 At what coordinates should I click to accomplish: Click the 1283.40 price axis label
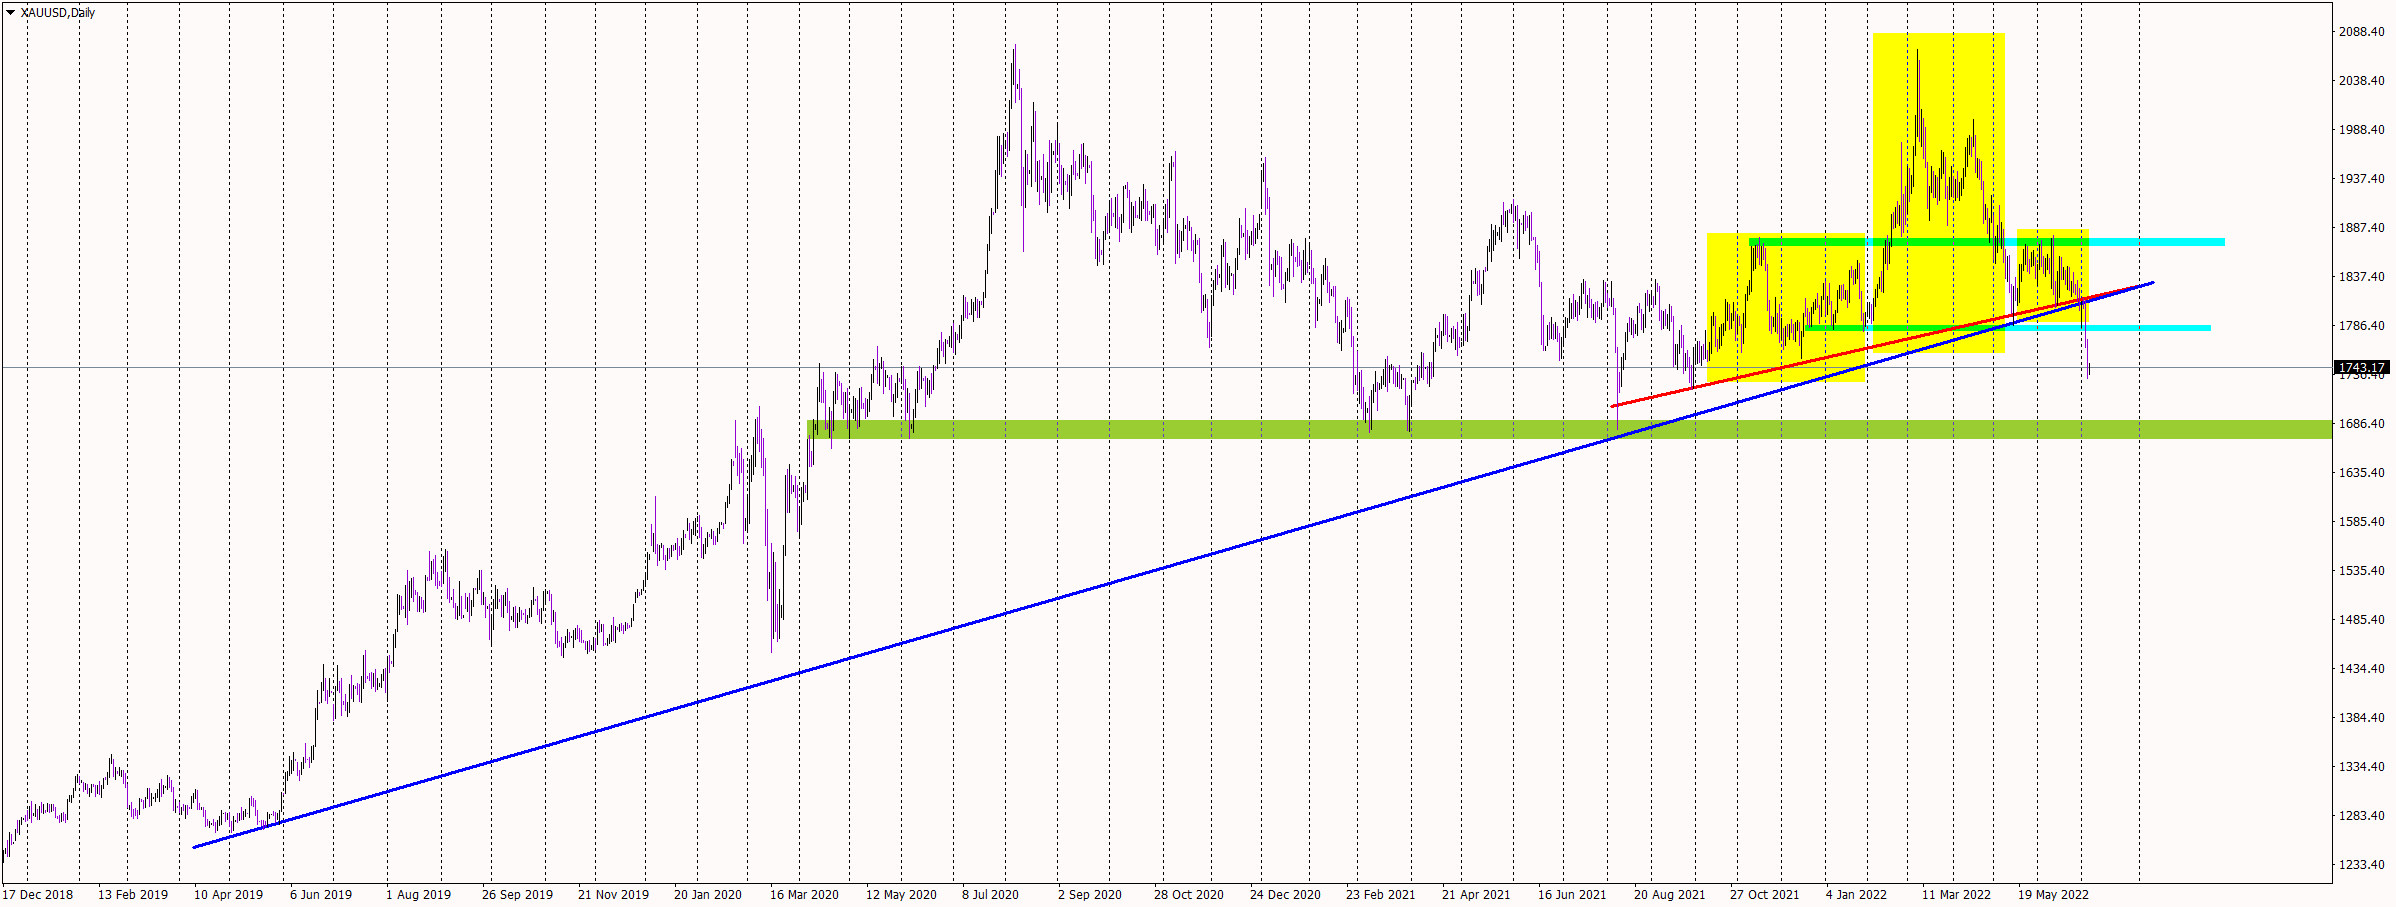click(2361, 816)
